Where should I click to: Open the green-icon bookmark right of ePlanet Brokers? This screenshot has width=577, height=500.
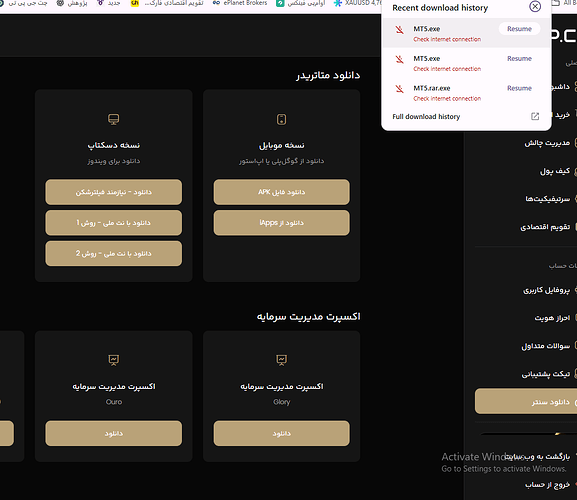[x=301, y=3]
